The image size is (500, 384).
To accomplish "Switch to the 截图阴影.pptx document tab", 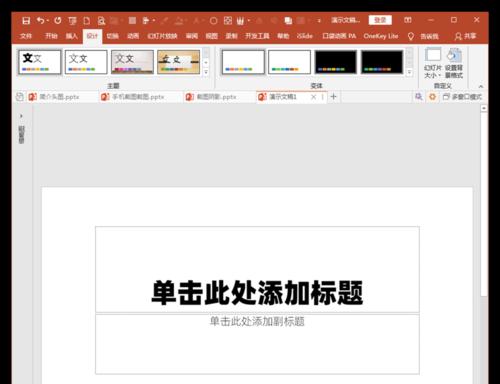I will (211, 97).
